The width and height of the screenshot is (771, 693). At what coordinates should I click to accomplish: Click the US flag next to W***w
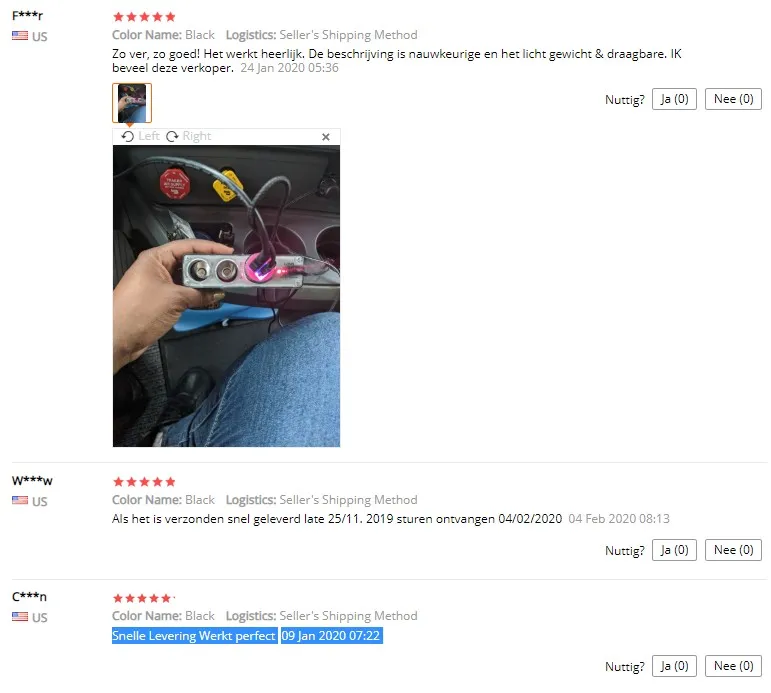(x=20, y=501)
